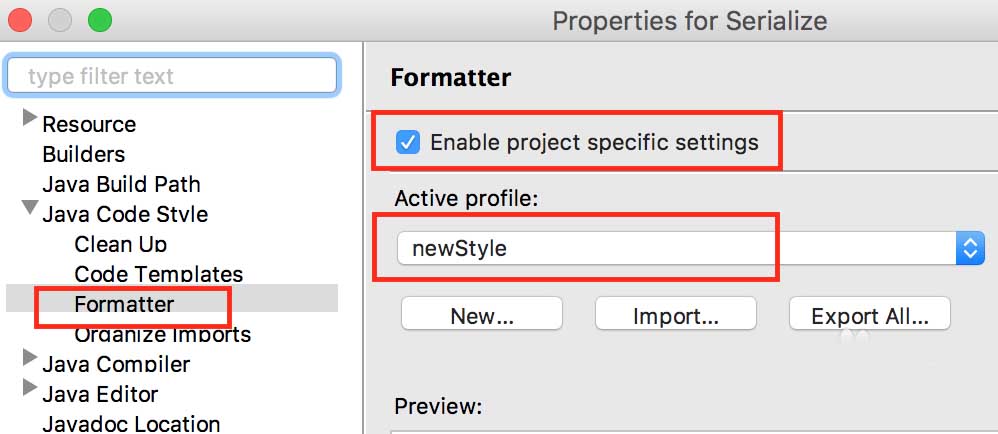Screen dimensions: 998x434
Task: Select Java Build Path item
Action: pos(121,184)
